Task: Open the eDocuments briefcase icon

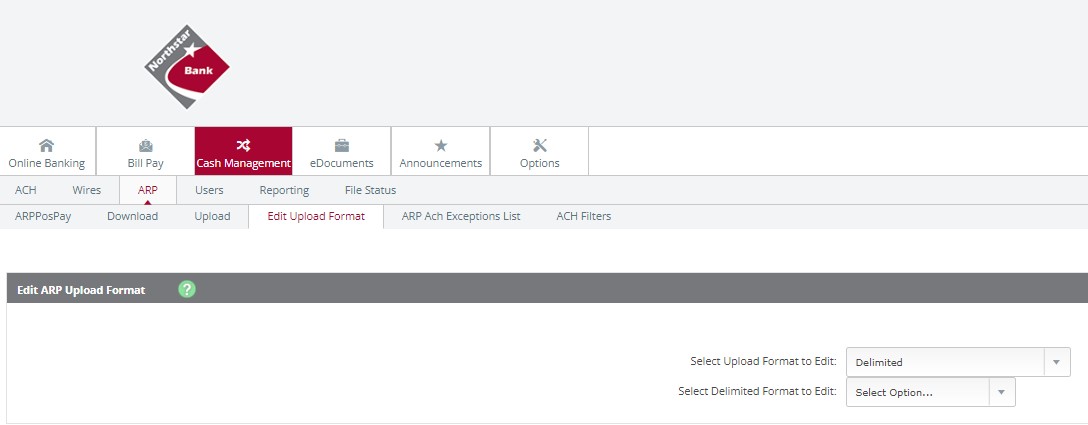Action: click(341, 145)
